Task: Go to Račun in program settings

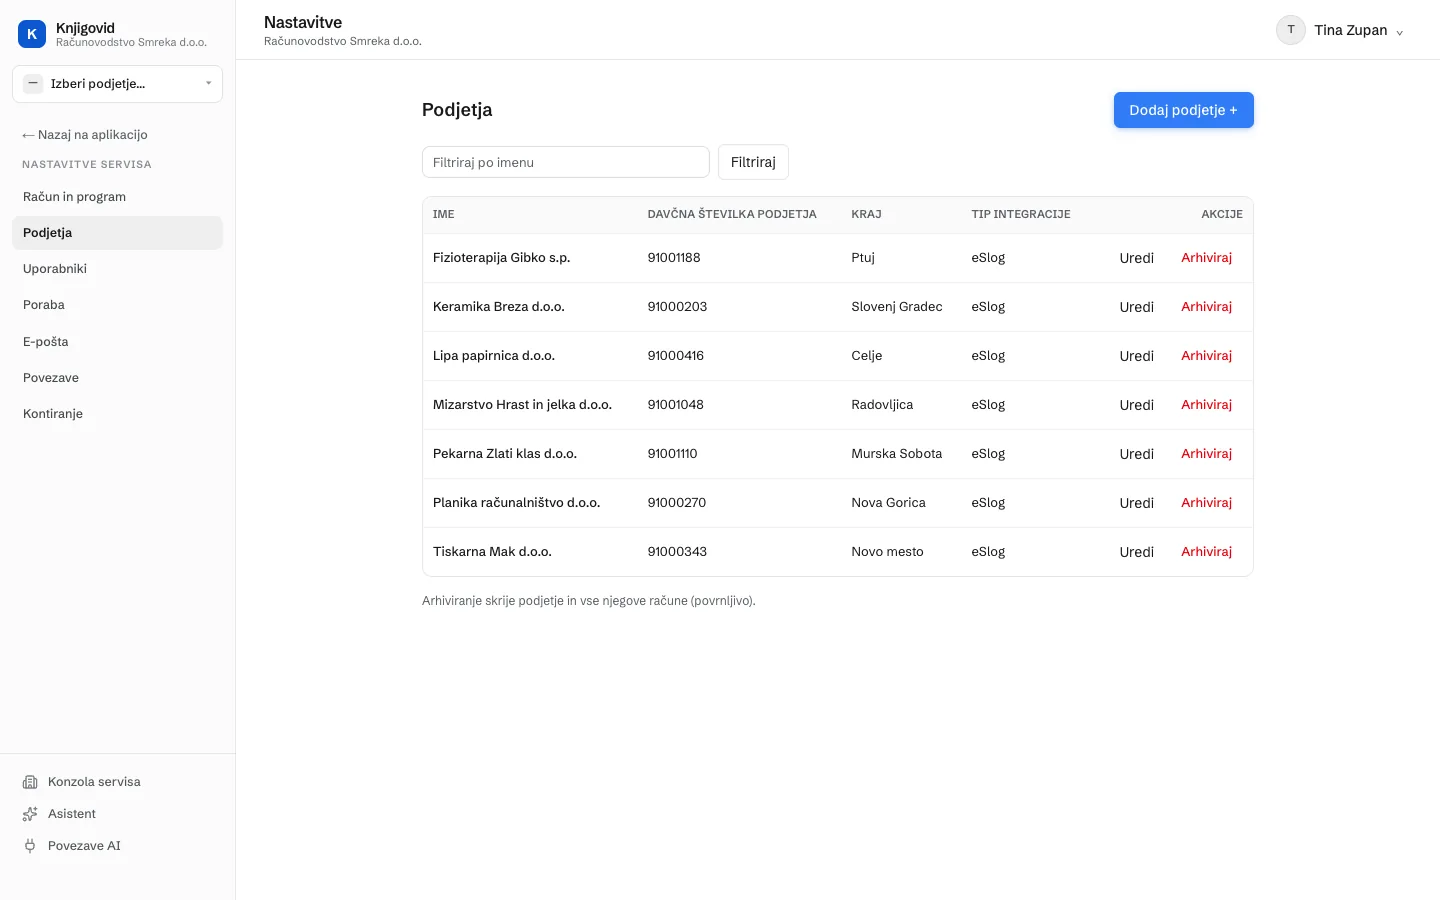Action: pos(117,197)
